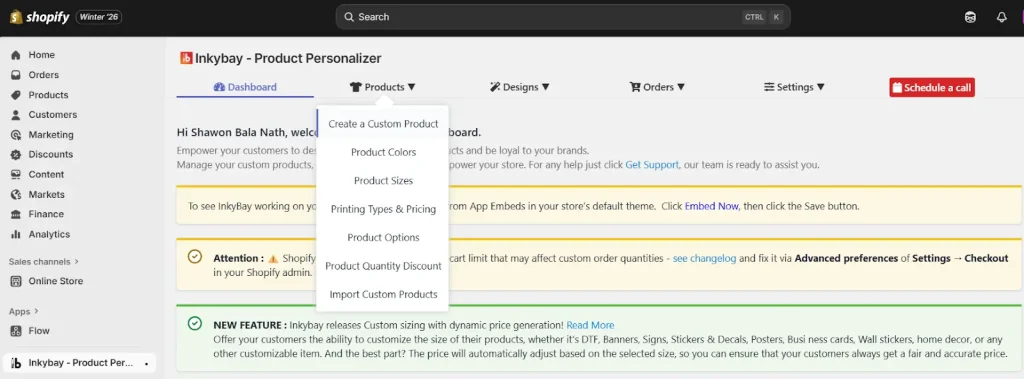Open the Designs dropdown arrow
Viewport: 1024px width, 379px height.
(546, 87)
